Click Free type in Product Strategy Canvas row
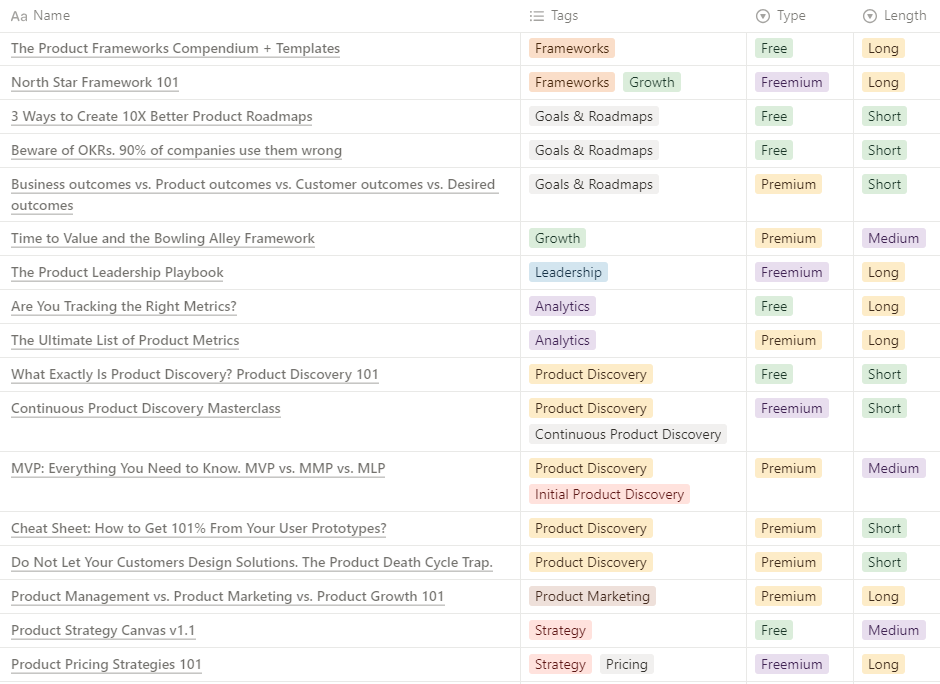 pyautogui.click(x=774, y=631)
